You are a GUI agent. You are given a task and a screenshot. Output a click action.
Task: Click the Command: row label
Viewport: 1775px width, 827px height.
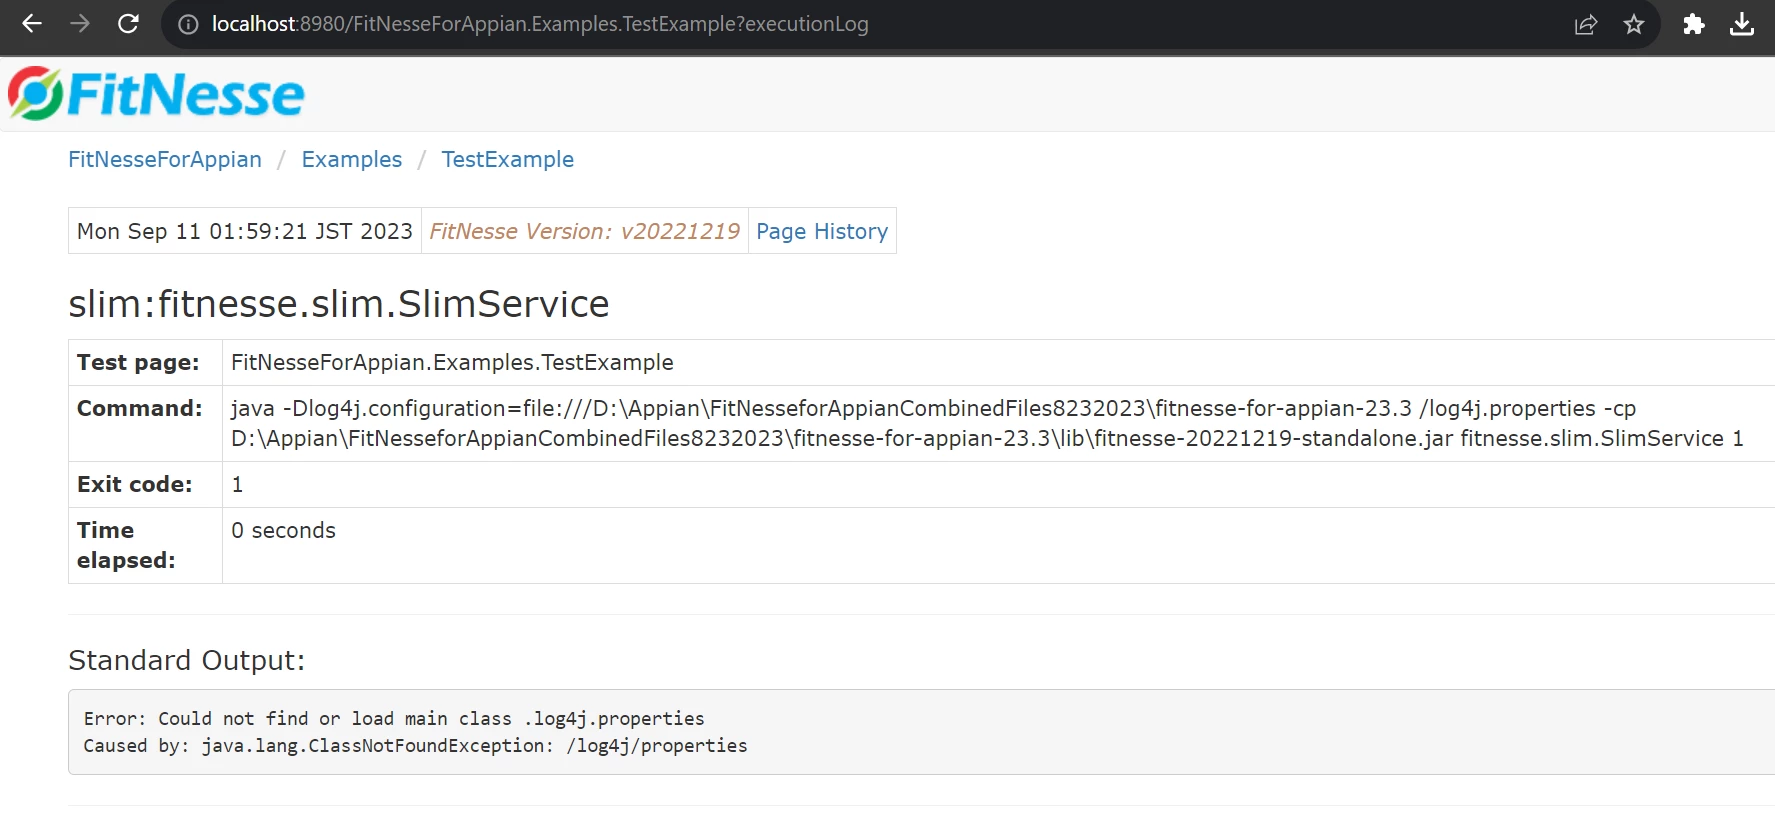[139, 408]
